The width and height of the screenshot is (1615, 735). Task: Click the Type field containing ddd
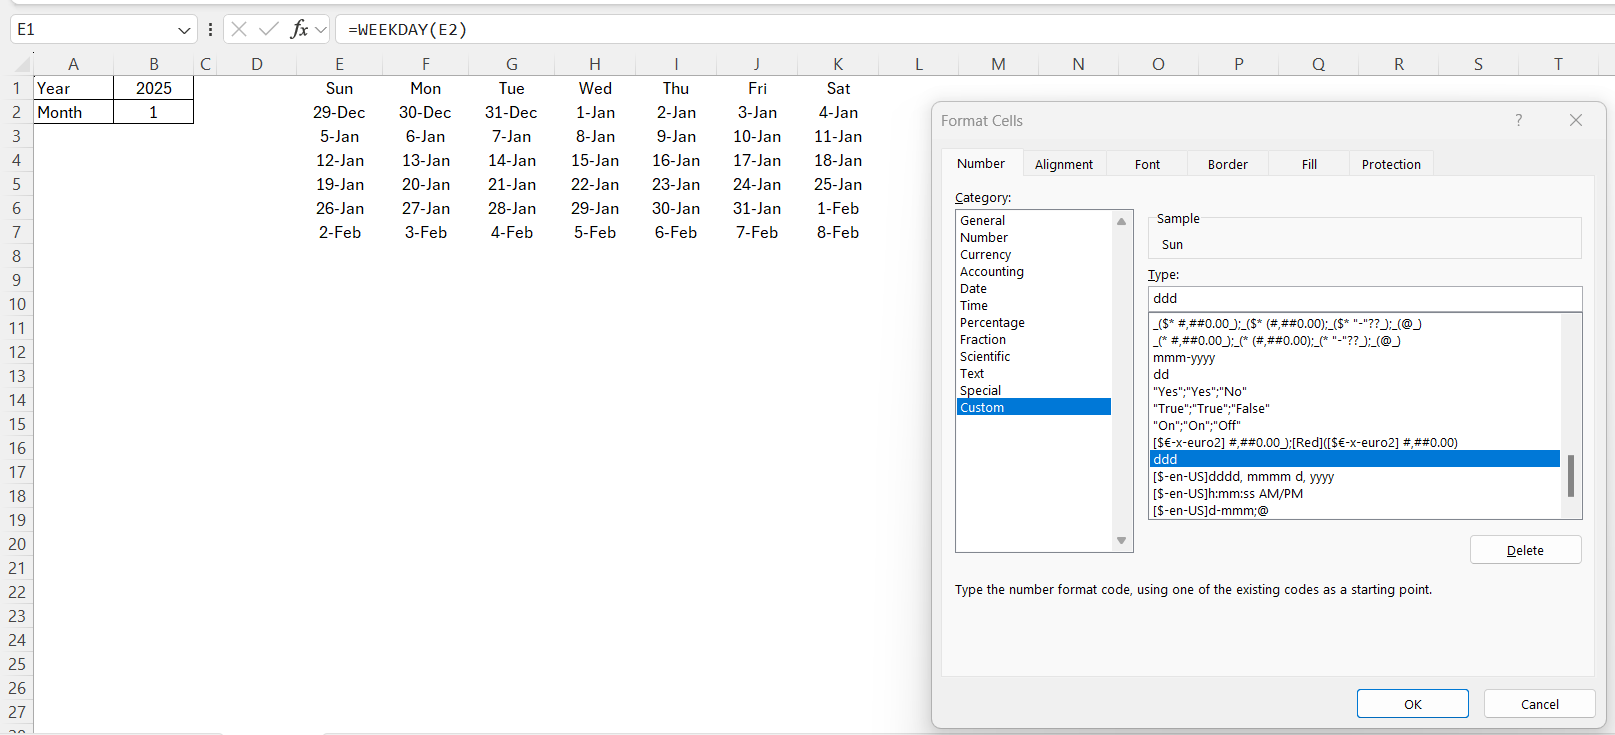(1365, 298)
